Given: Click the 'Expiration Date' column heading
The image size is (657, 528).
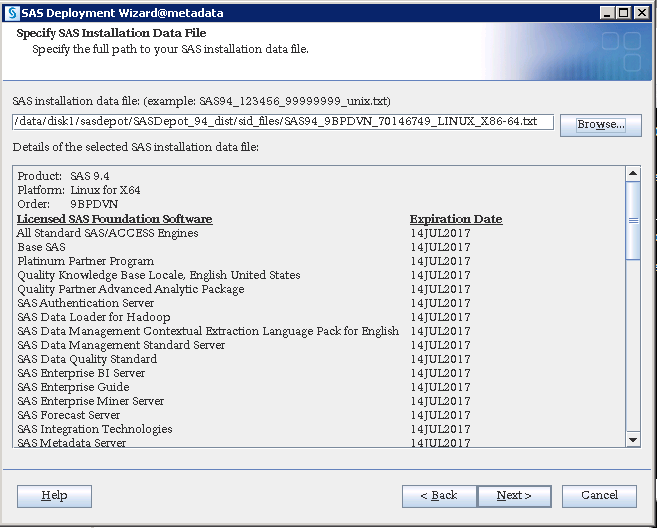Looking at the screenshot, I should pyautogui.click(x=456, y=219).
